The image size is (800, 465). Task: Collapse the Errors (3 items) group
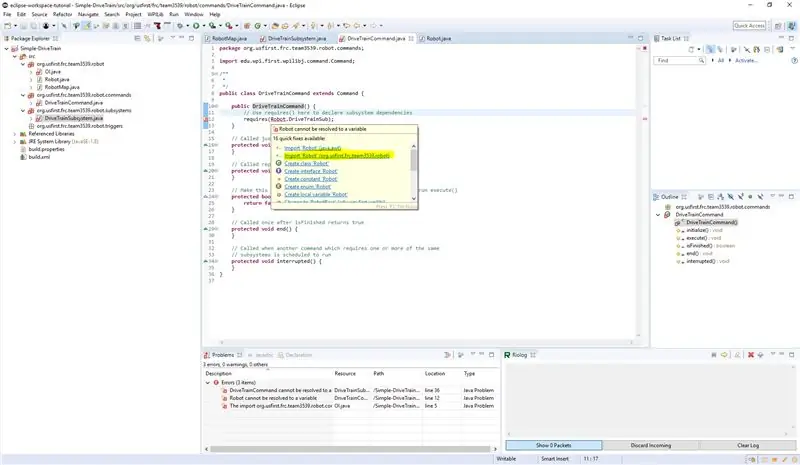point(208,382)
